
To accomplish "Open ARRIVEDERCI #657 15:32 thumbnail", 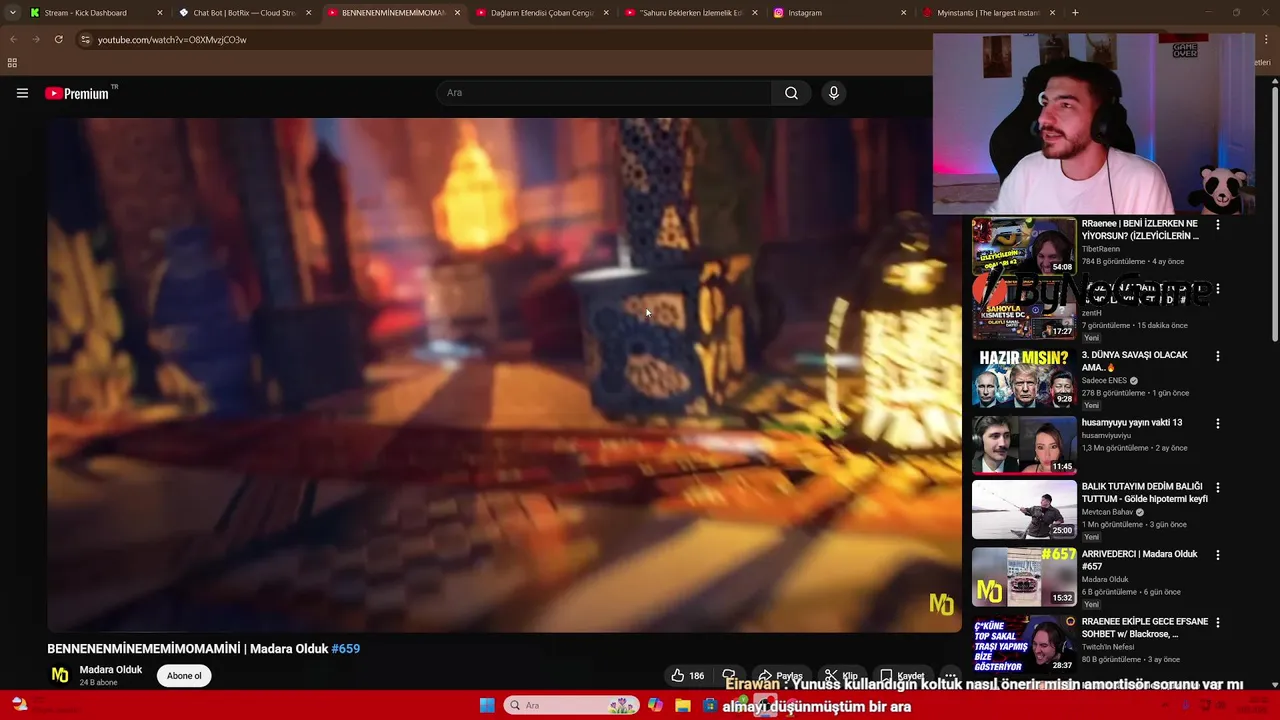I will 1024,576.
